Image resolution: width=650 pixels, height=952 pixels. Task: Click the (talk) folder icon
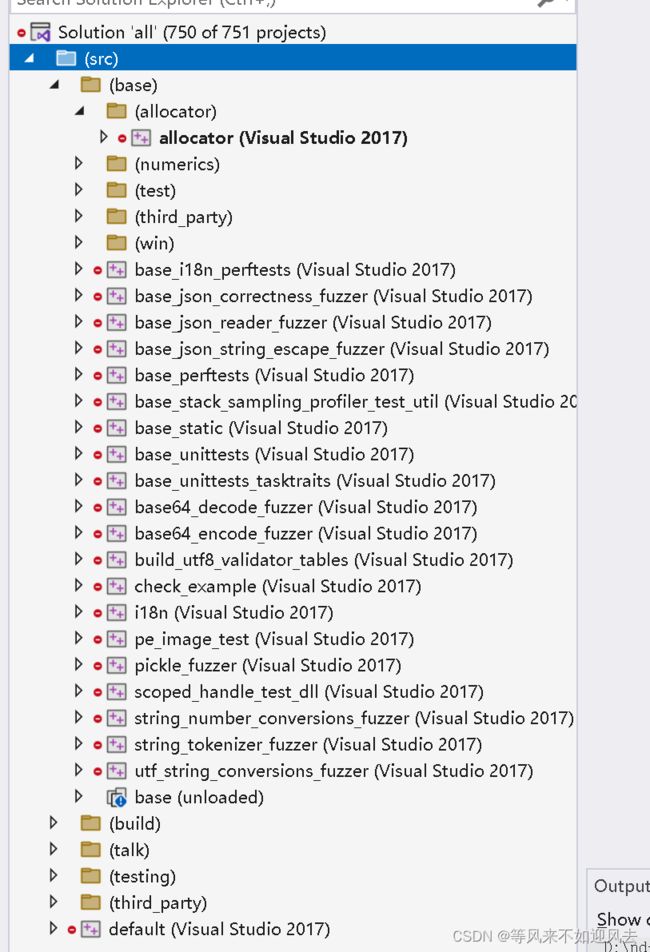90,850
